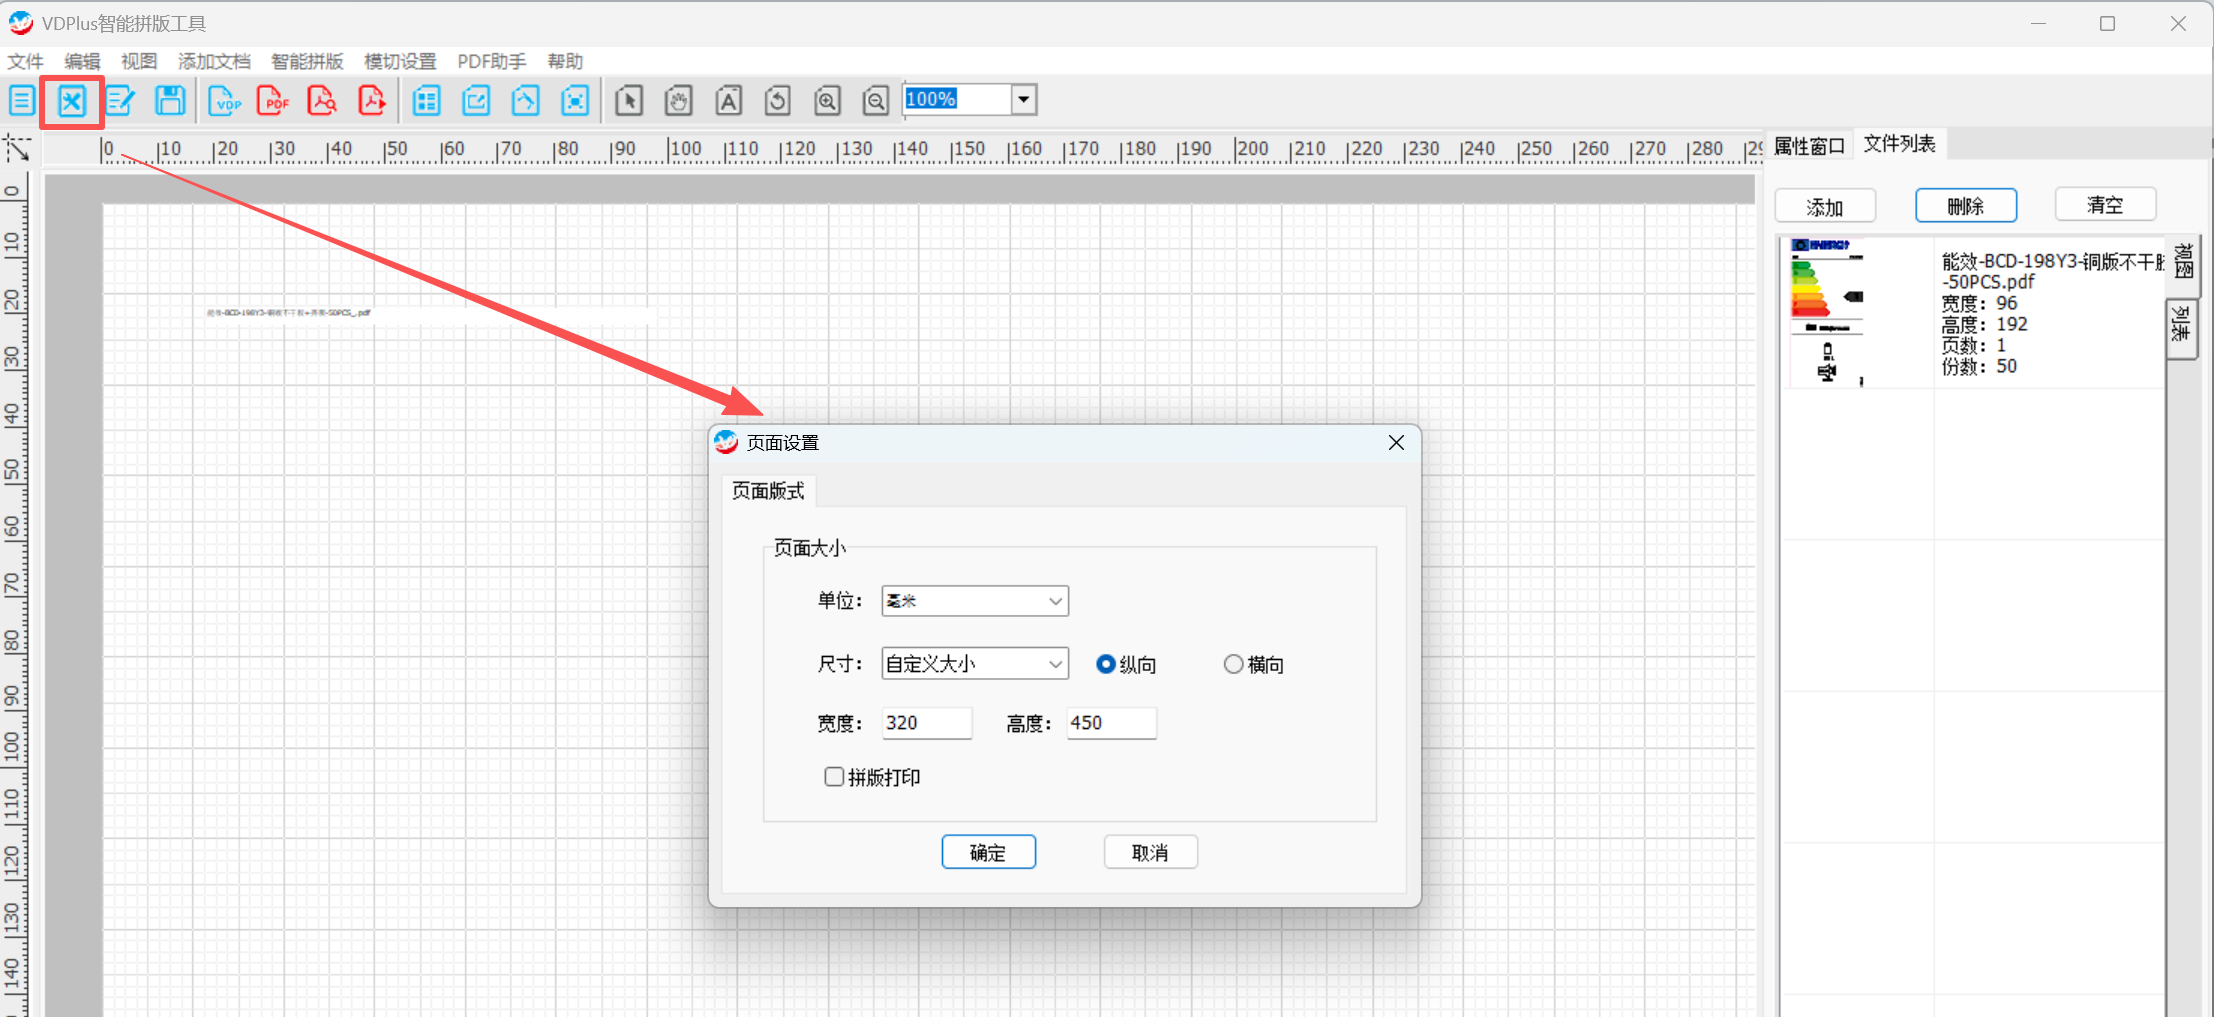Enable the 拼版打印 checkbox
This screenshot has width=2214, height=1017.
(x=834, y=777)
